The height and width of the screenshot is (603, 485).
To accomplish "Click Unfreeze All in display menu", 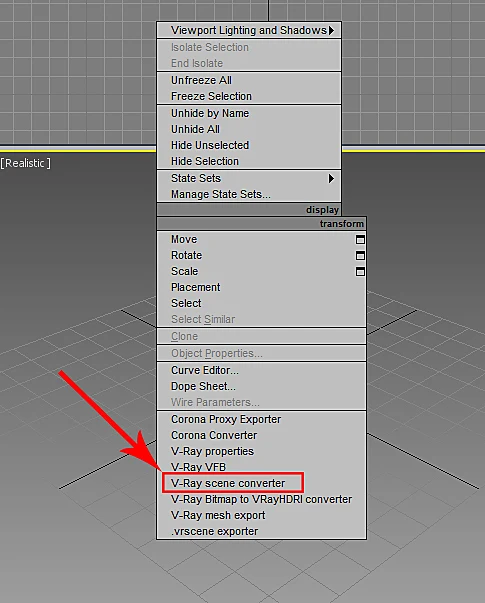I will pos(201,80).
